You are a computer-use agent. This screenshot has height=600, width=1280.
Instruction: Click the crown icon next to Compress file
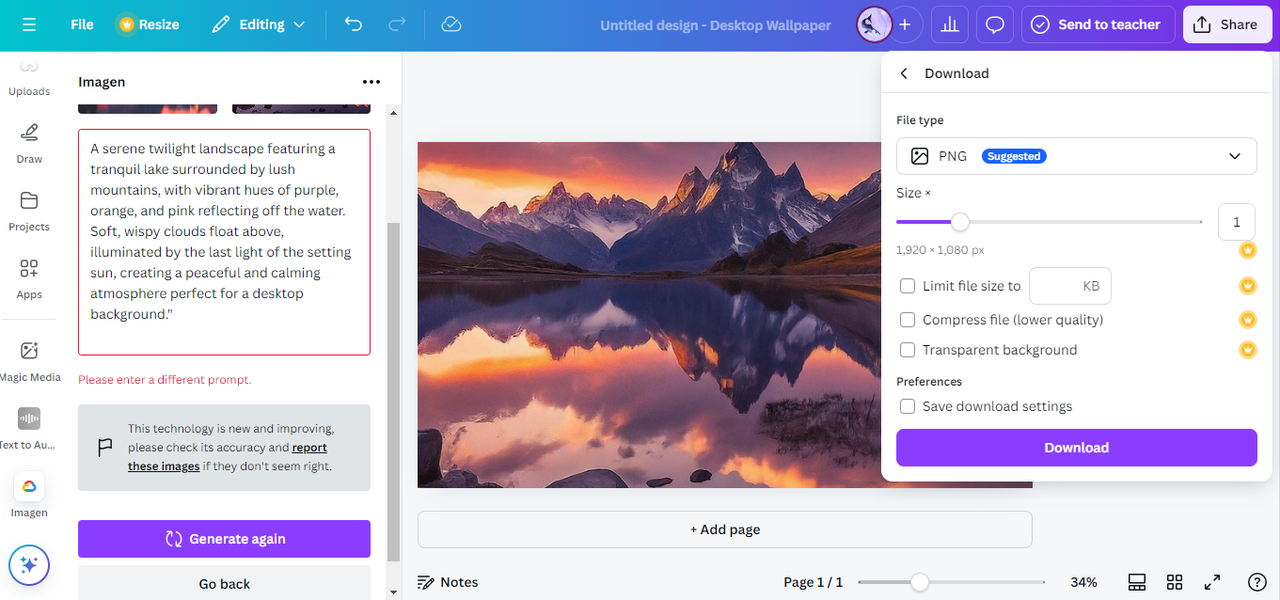coord(1248,320)
